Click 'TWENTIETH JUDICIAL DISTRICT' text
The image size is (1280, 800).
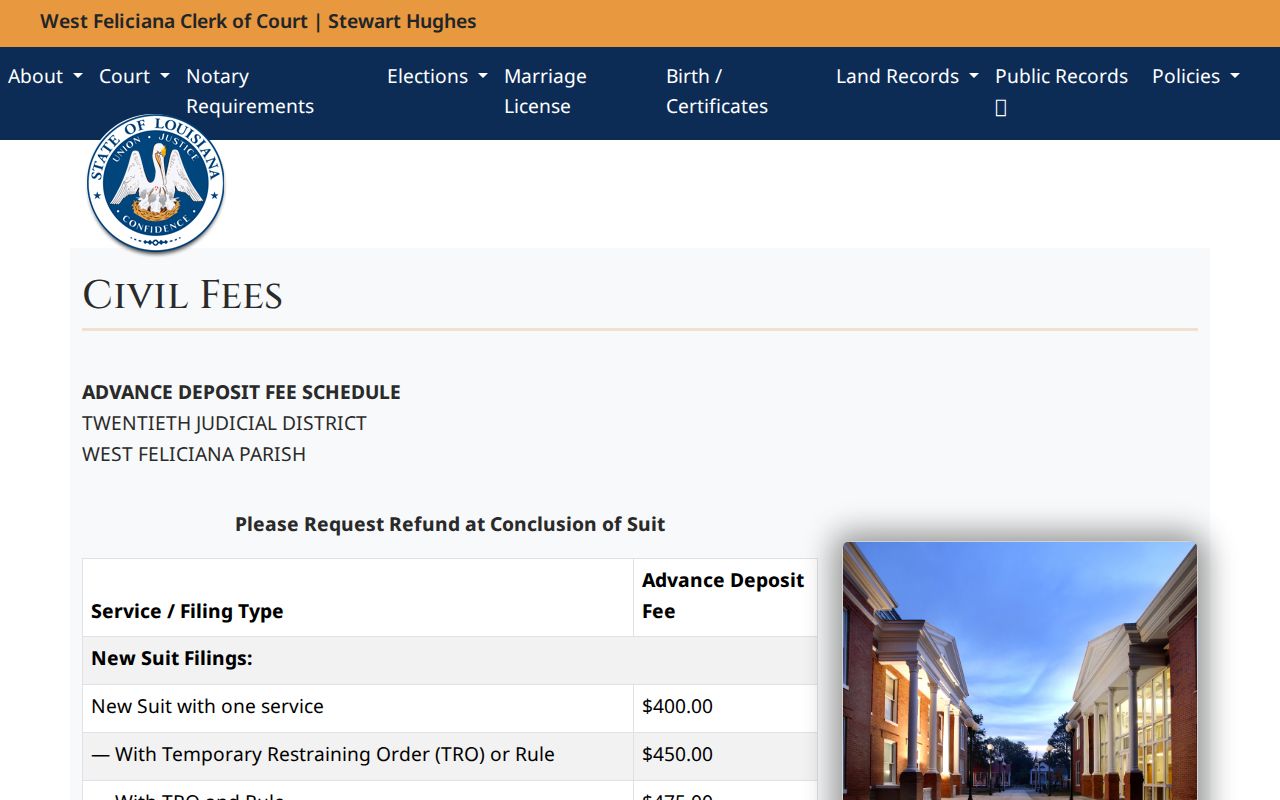[224, 423]
